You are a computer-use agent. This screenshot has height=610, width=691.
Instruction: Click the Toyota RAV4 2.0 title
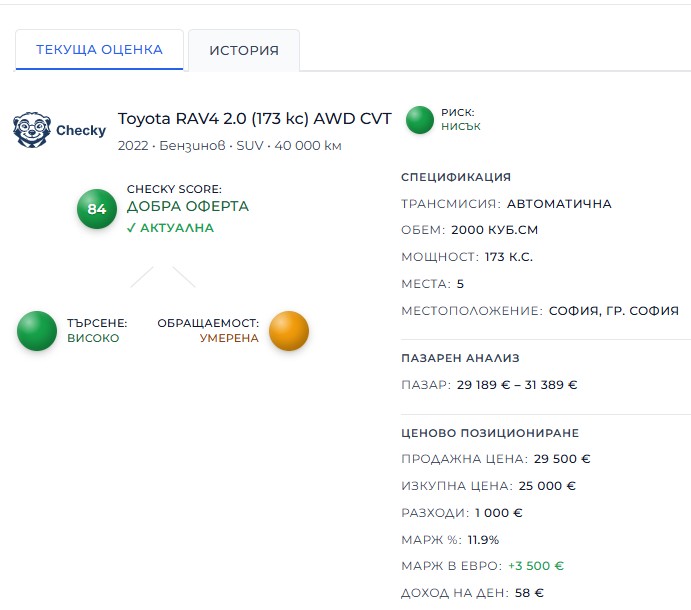pos(254,119)
